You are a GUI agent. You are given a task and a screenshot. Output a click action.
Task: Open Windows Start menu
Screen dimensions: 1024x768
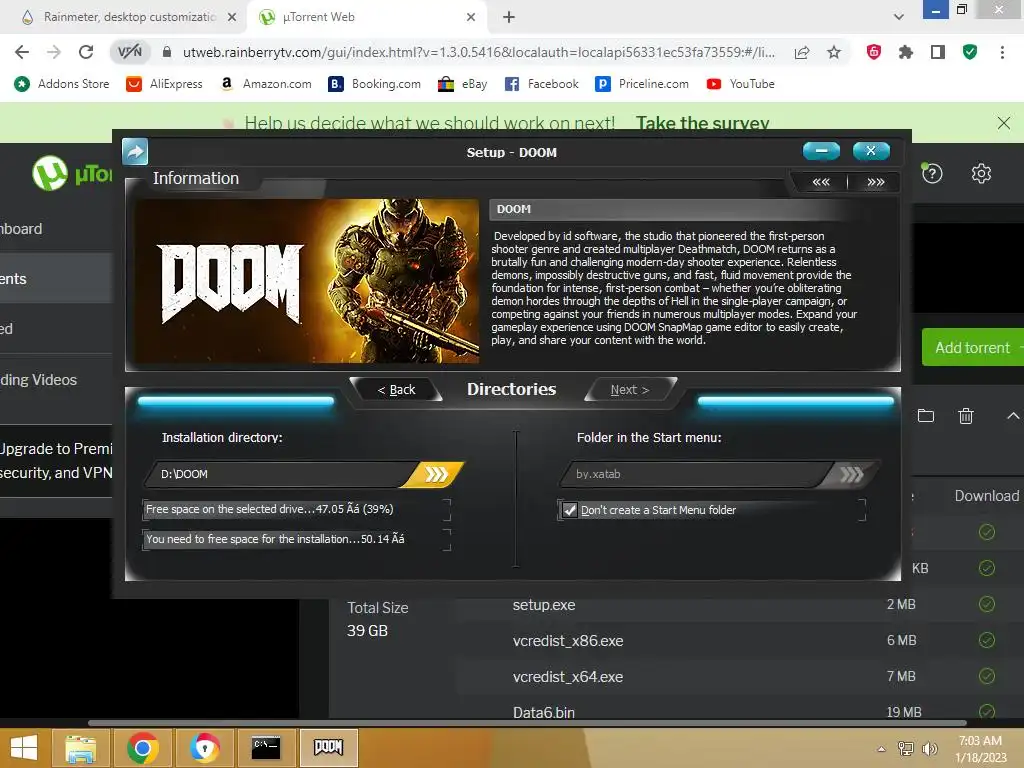24,748
